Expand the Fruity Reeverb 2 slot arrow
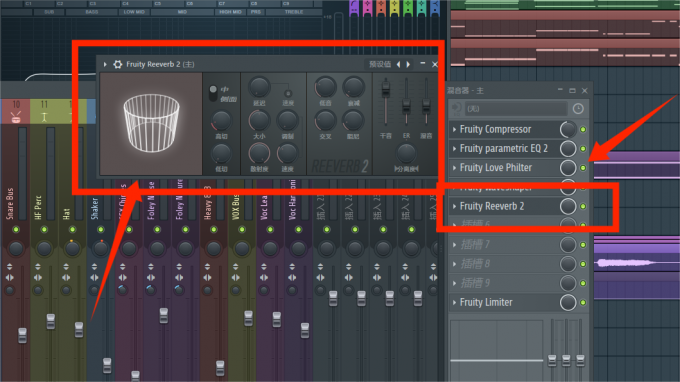The height and width of the screenshot is (382, 680). point(454,206)
